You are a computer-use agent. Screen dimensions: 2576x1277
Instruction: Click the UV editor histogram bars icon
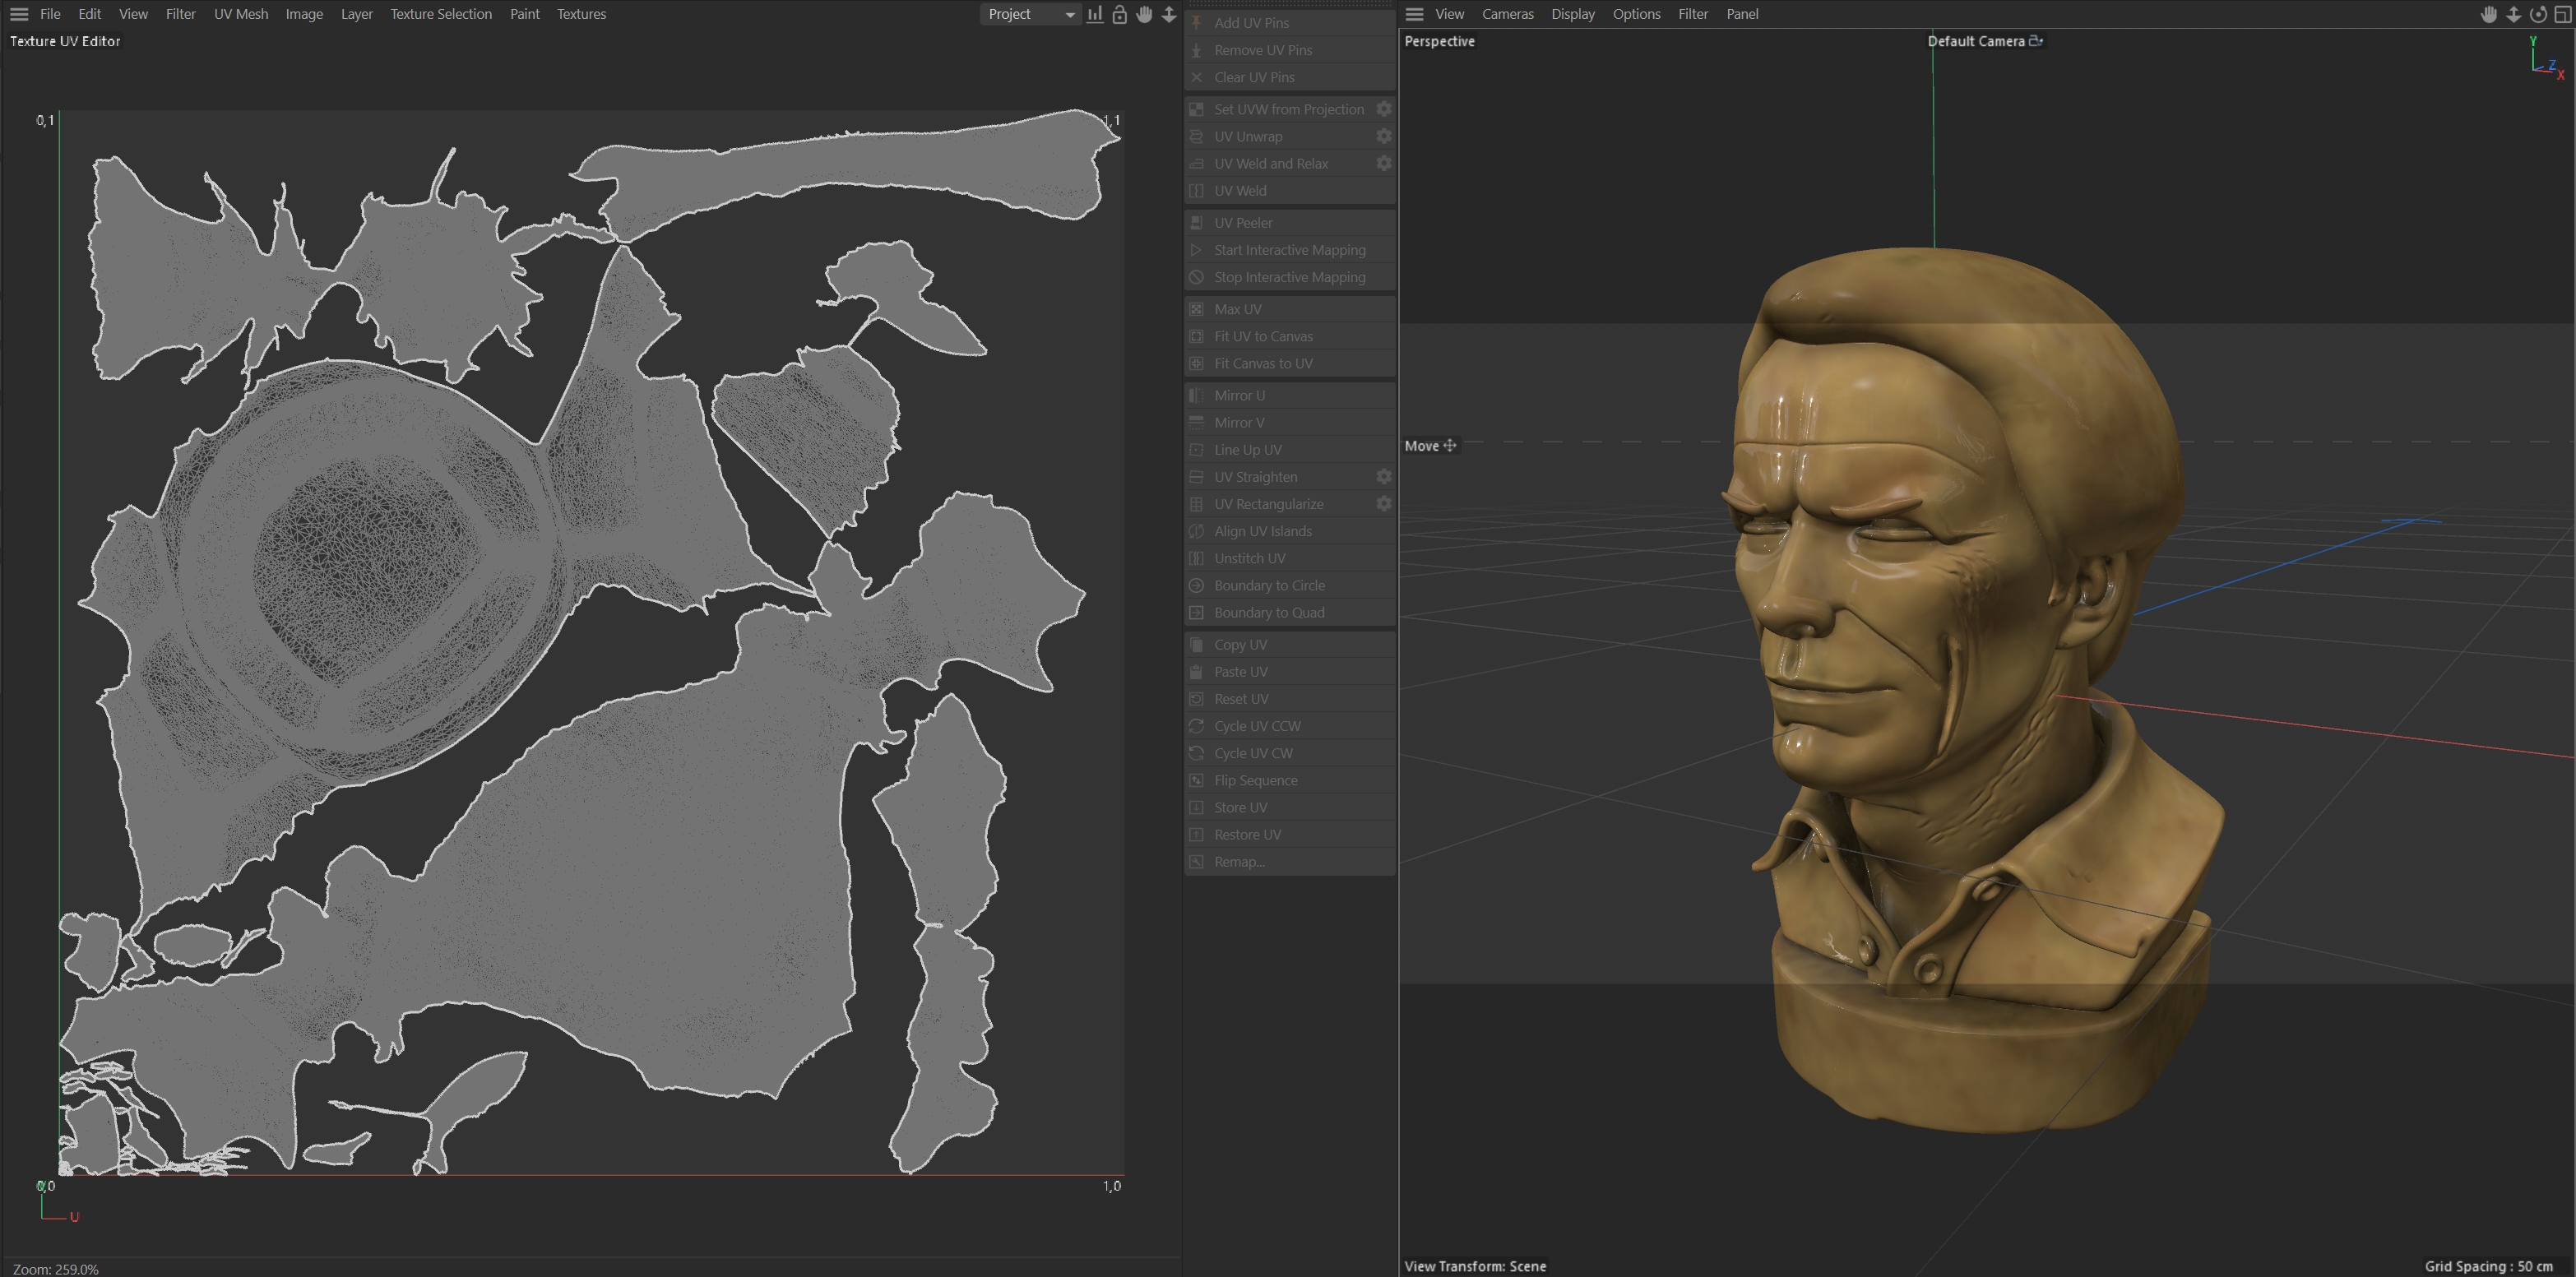(x=1095, y=14)
